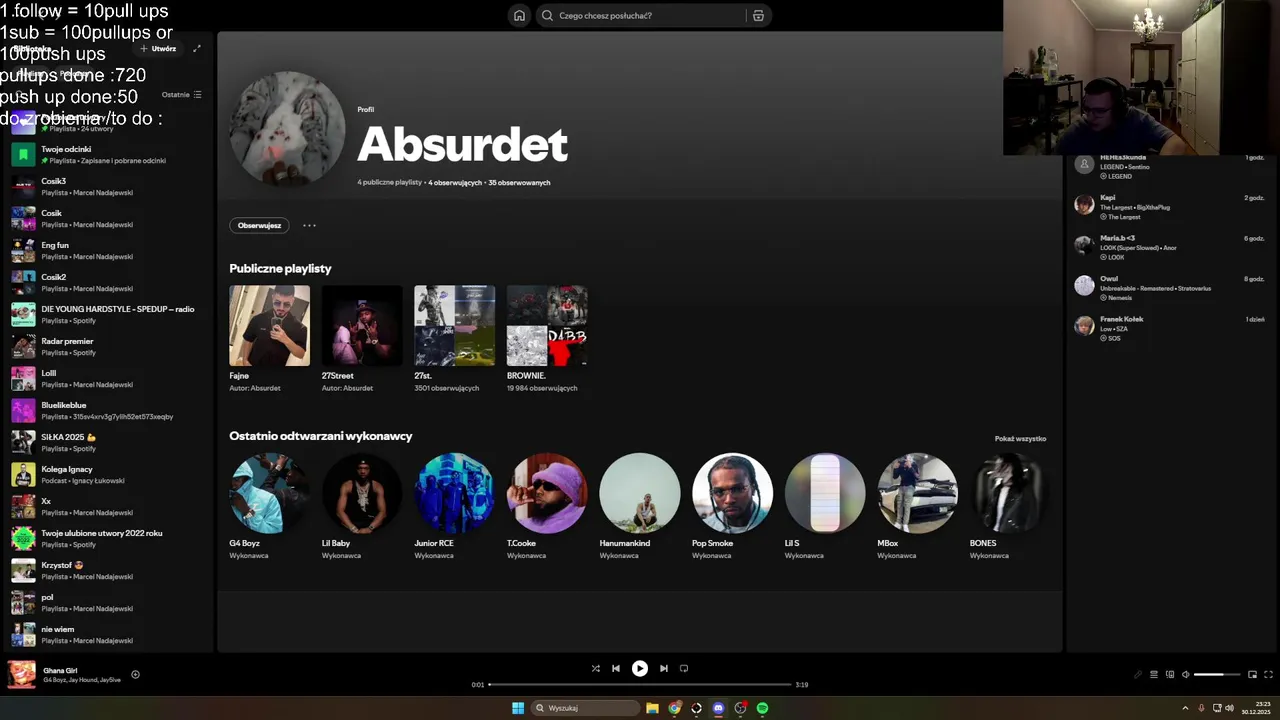The image size is (1280, 720).
Task: Switch to Google Chrome on the taskbar
Action: [675, 708]
